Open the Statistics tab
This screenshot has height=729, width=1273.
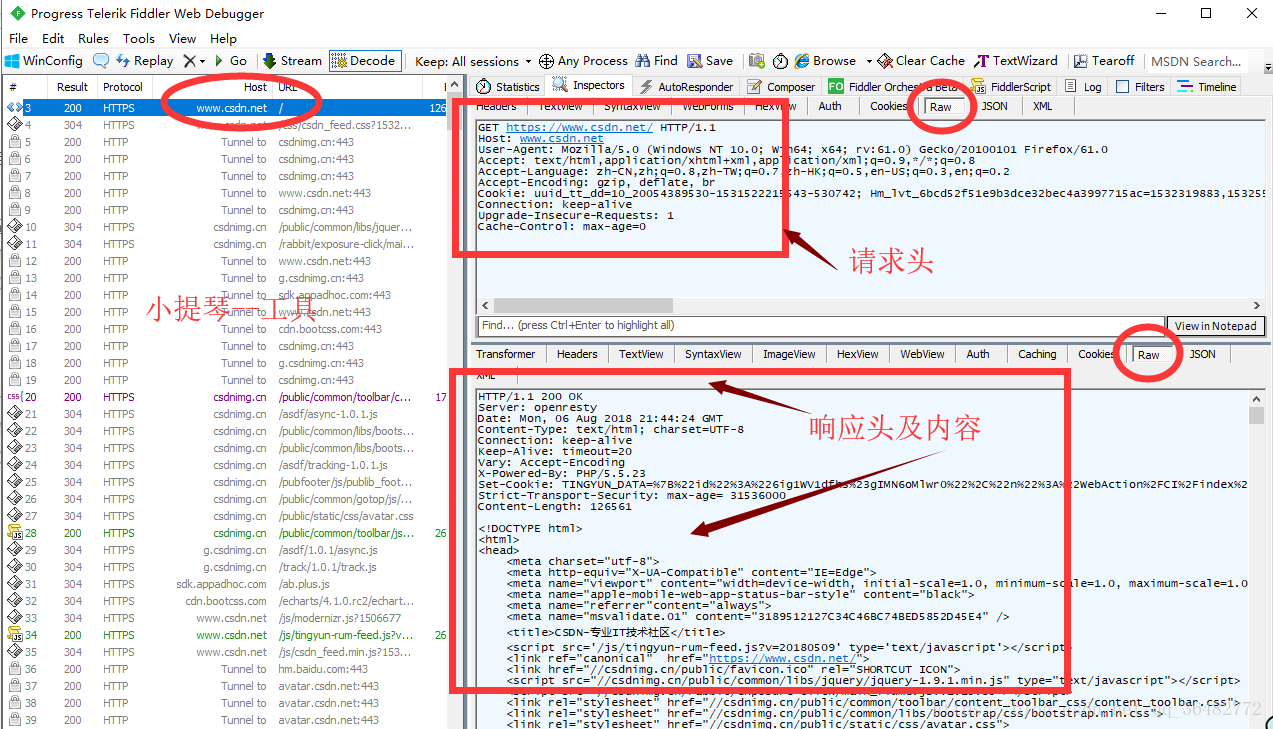508,87
